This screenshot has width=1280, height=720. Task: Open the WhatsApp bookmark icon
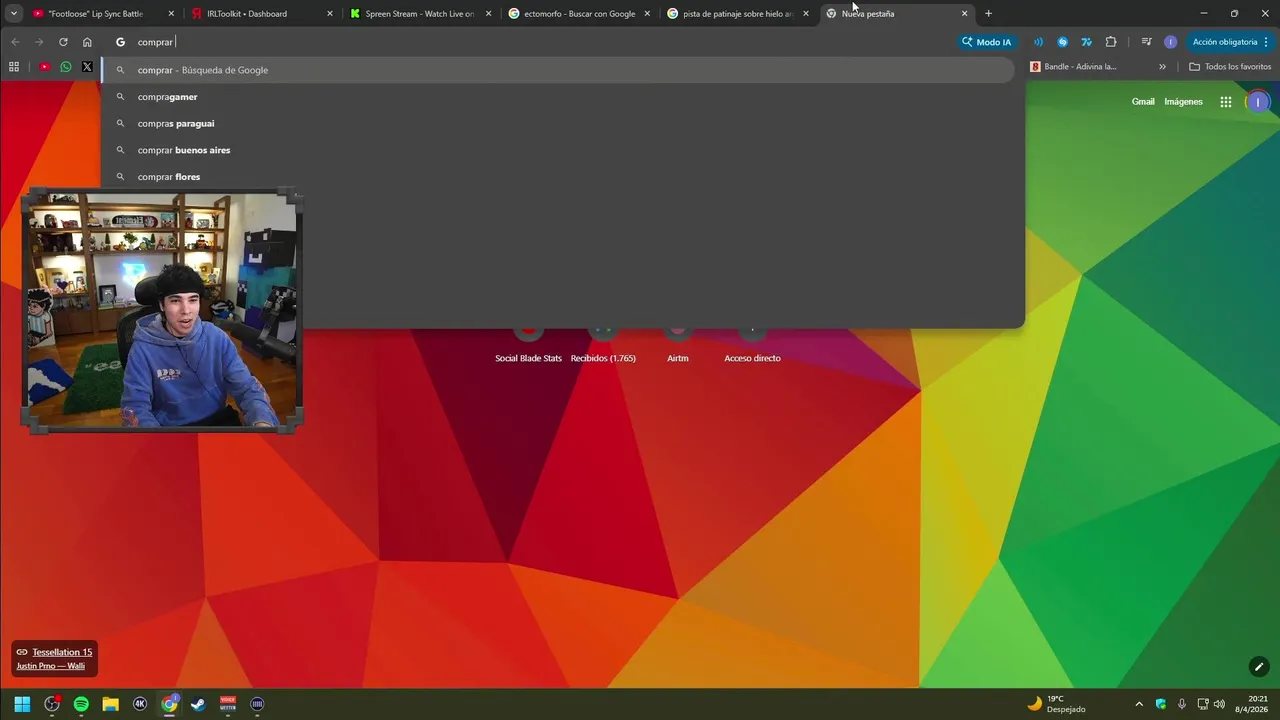[x=66, y=67]
